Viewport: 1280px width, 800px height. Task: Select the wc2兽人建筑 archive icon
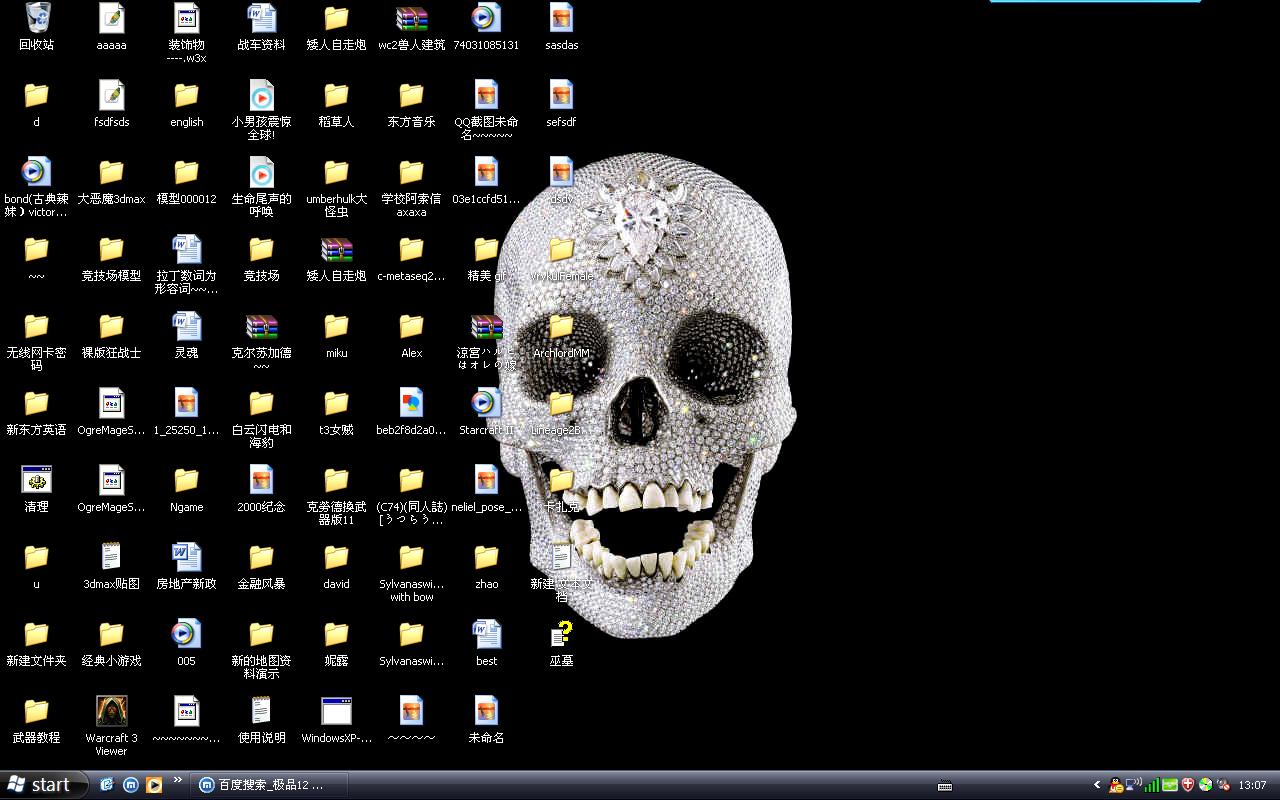[x=412, y=18]
